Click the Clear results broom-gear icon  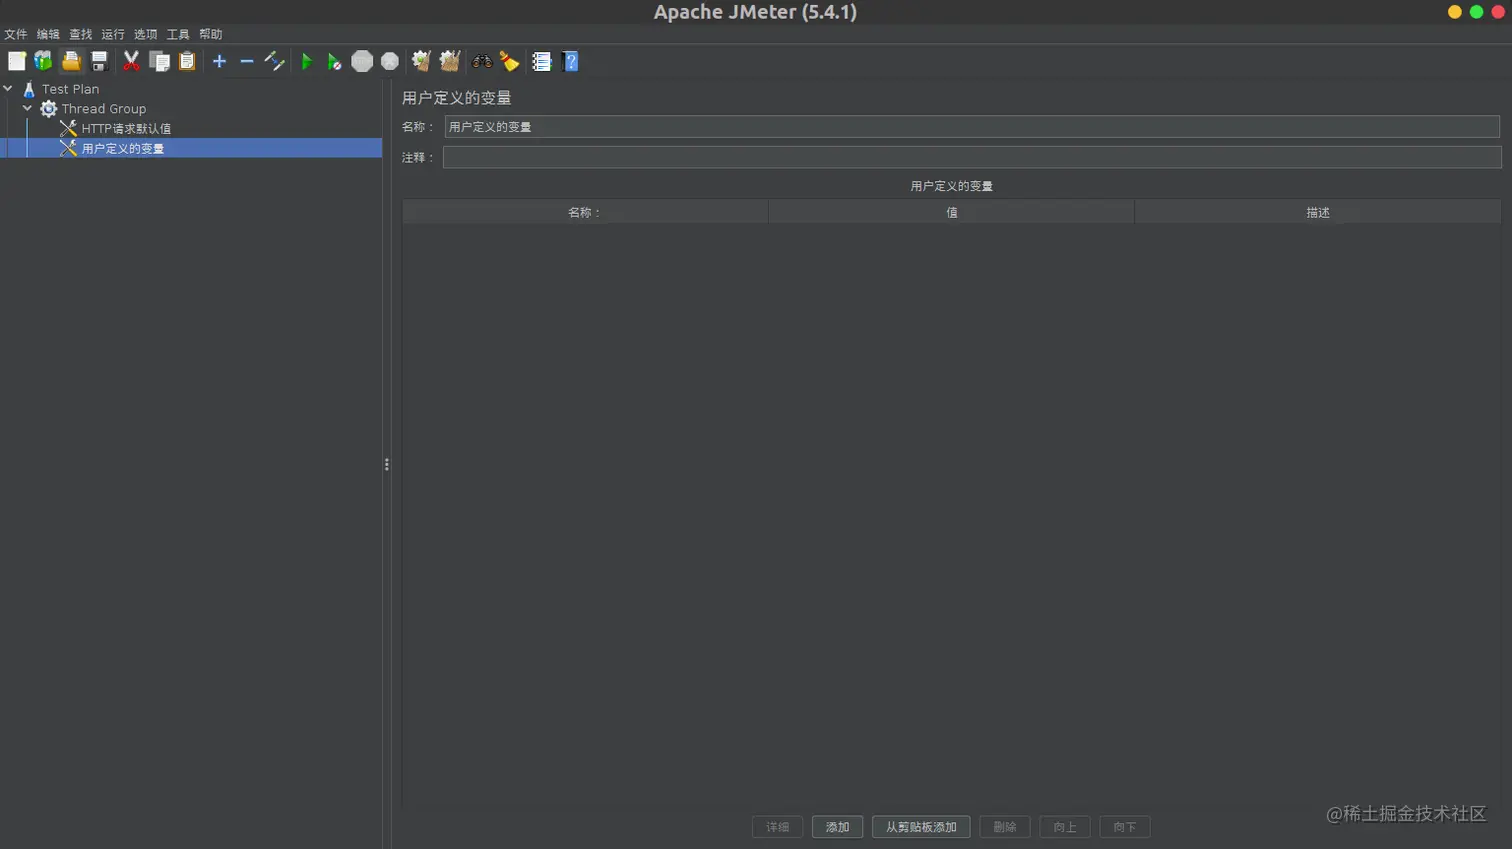[x=421, y=62]
